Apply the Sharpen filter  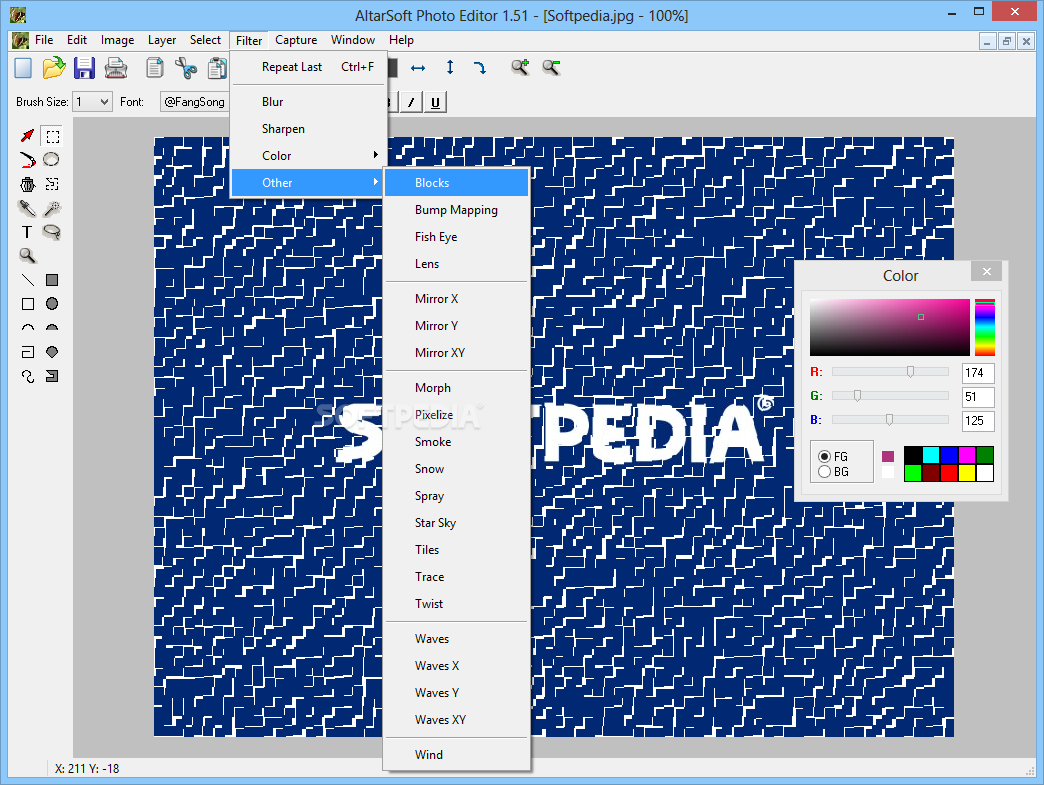(x=309, y=129)
